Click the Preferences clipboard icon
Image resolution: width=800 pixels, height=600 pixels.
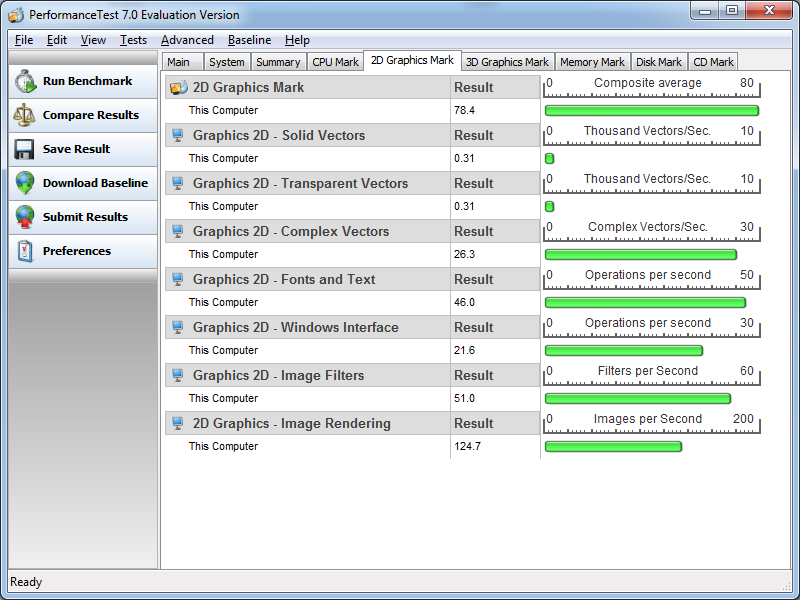coord(24,251)
